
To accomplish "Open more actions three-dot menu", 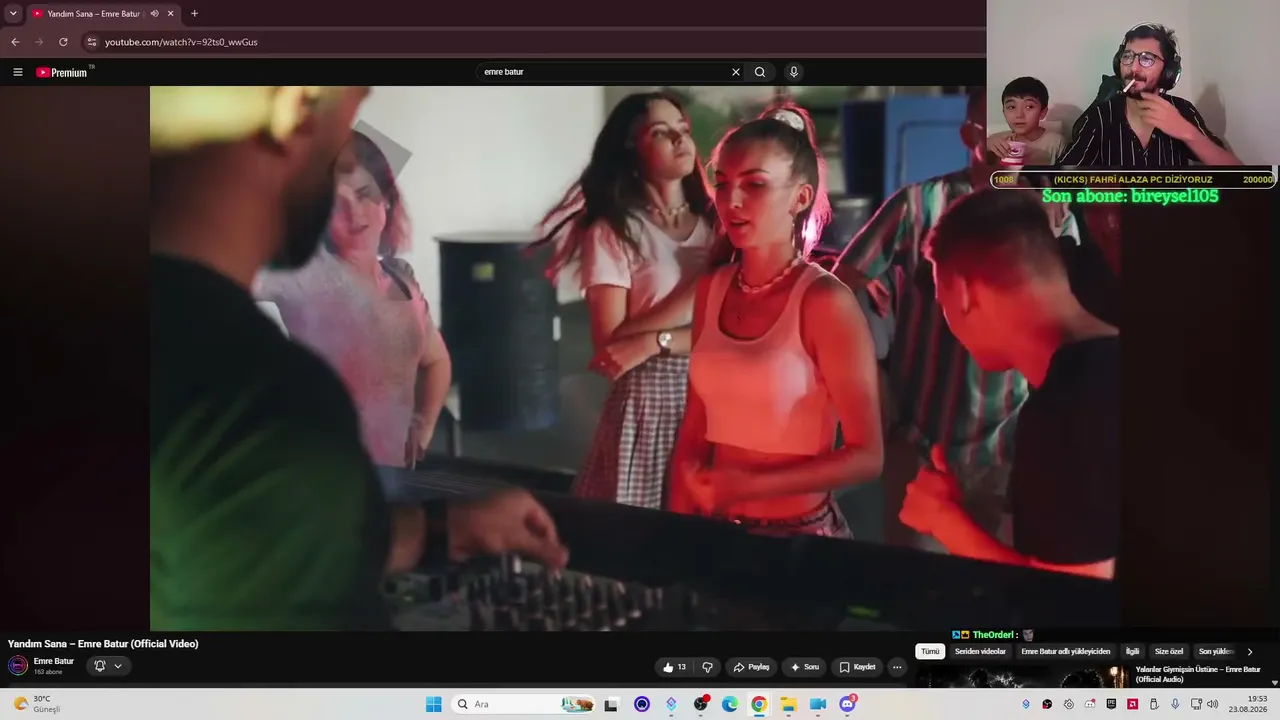I will [x=897, y=667].
